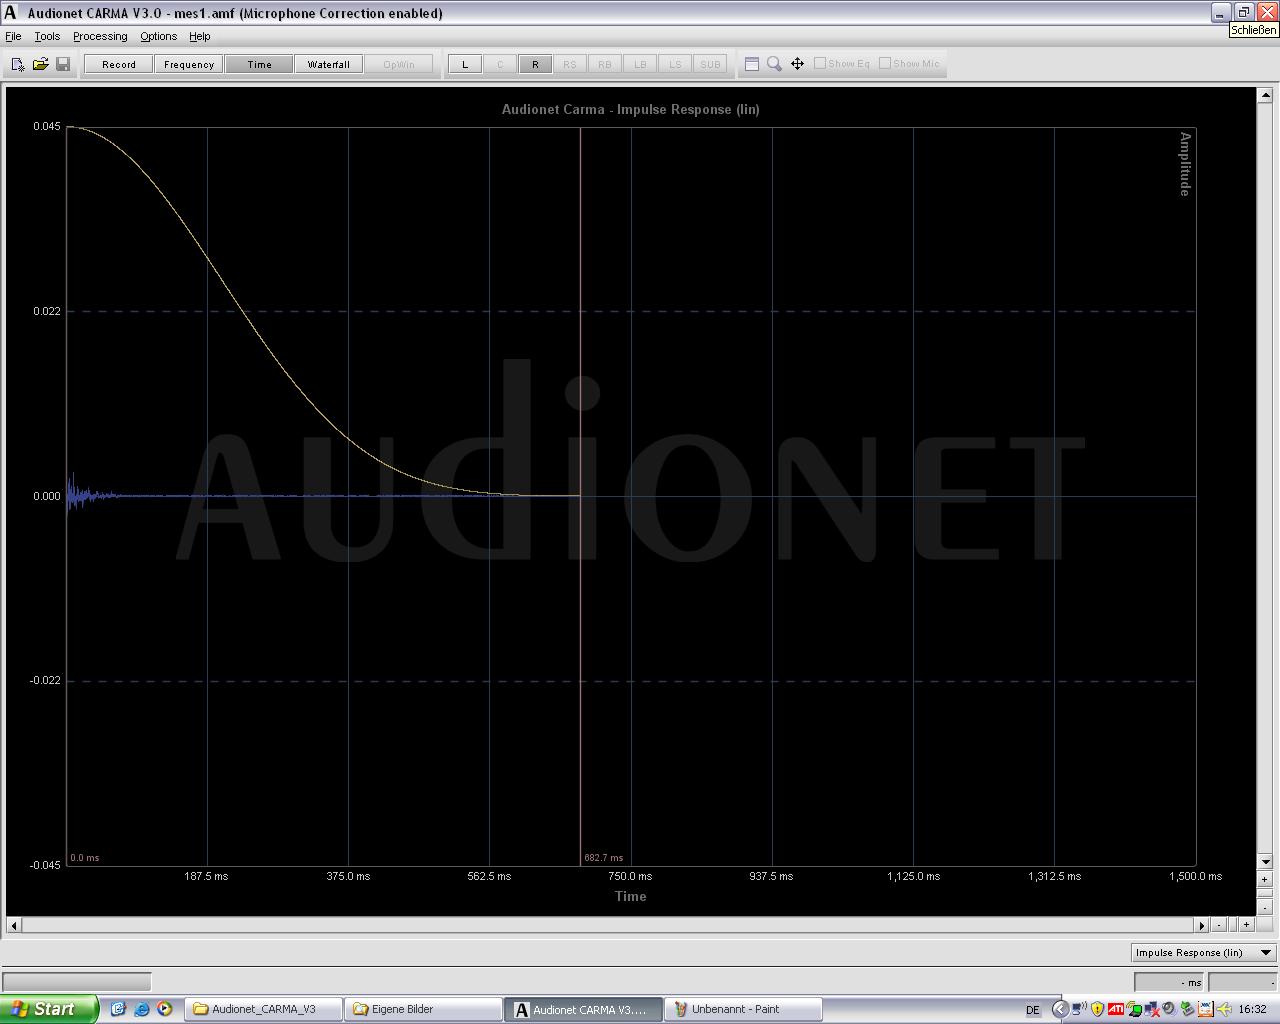This screenshot has height=1024, width=1280.
Task: Click the vertical zoom plus button
Action: point(1264,879)
